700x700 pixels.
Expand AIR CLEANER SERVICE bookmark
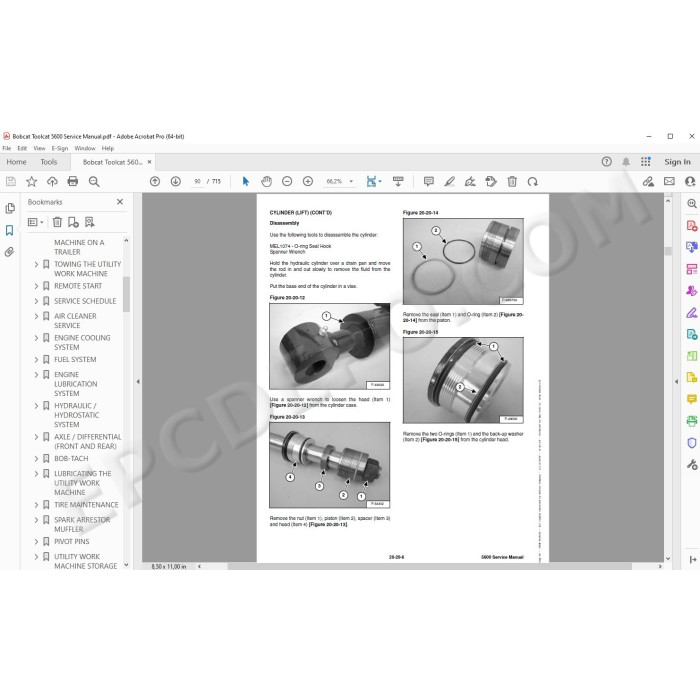point(37,316)
